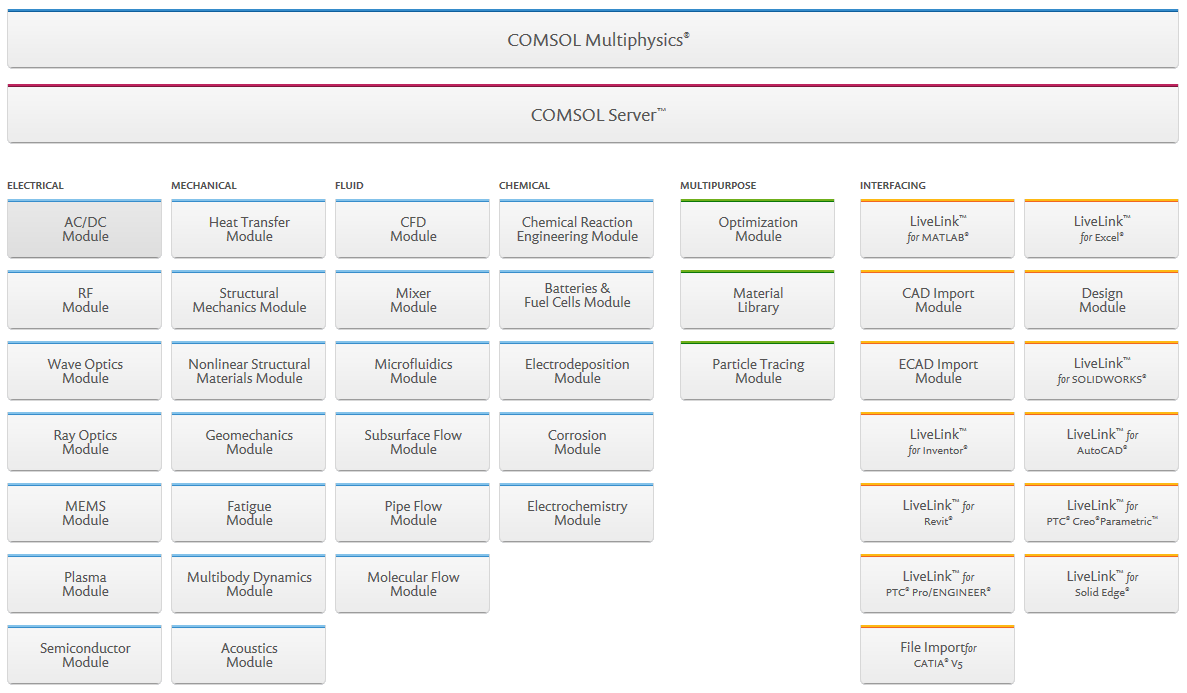Select the AC/DC Module tile

85,230
